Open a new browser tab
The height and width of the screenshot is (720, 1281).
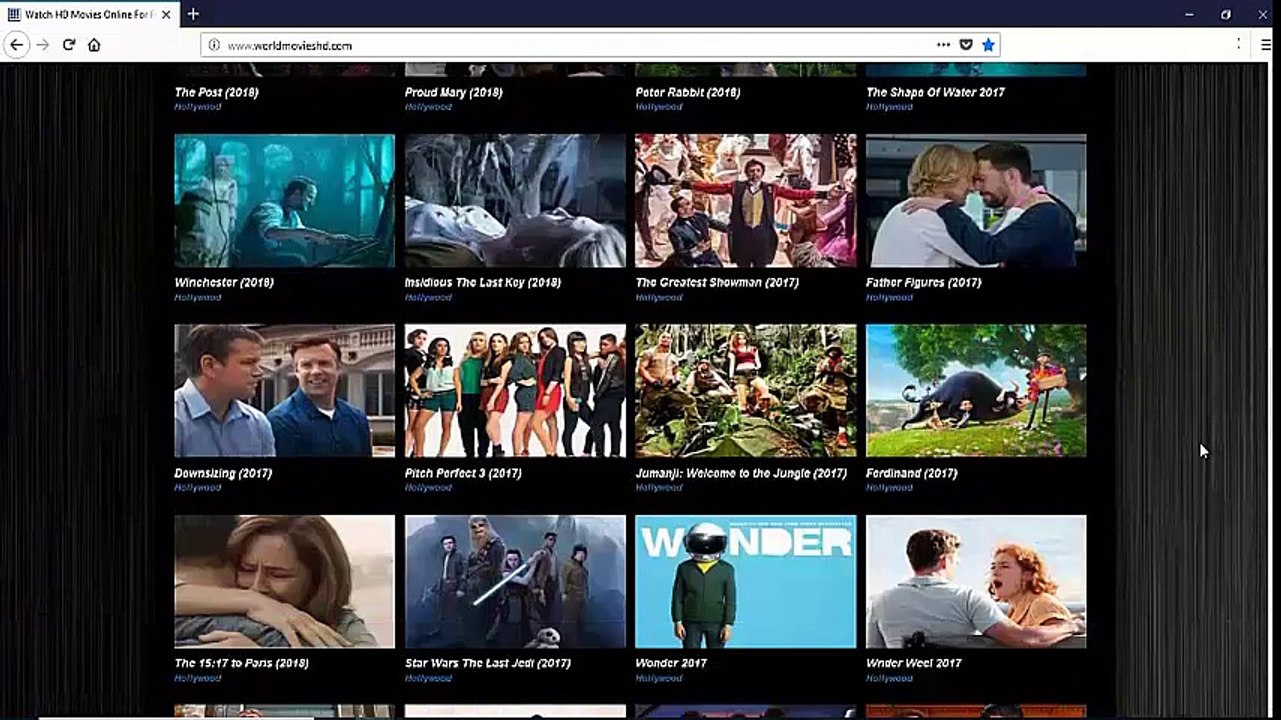[193, 14]
